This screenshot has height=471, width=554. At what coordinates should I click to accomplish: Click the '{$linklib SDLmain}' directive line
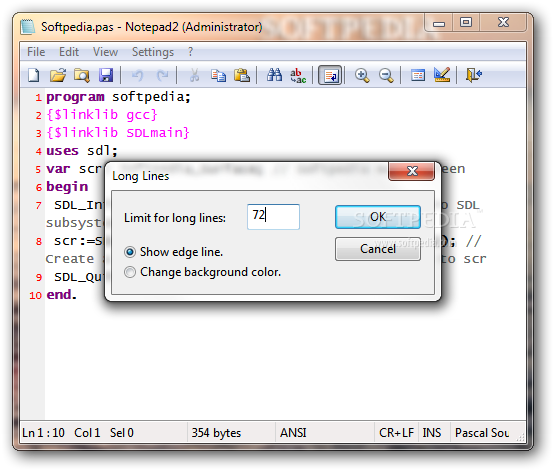click(x=118, y=133)
